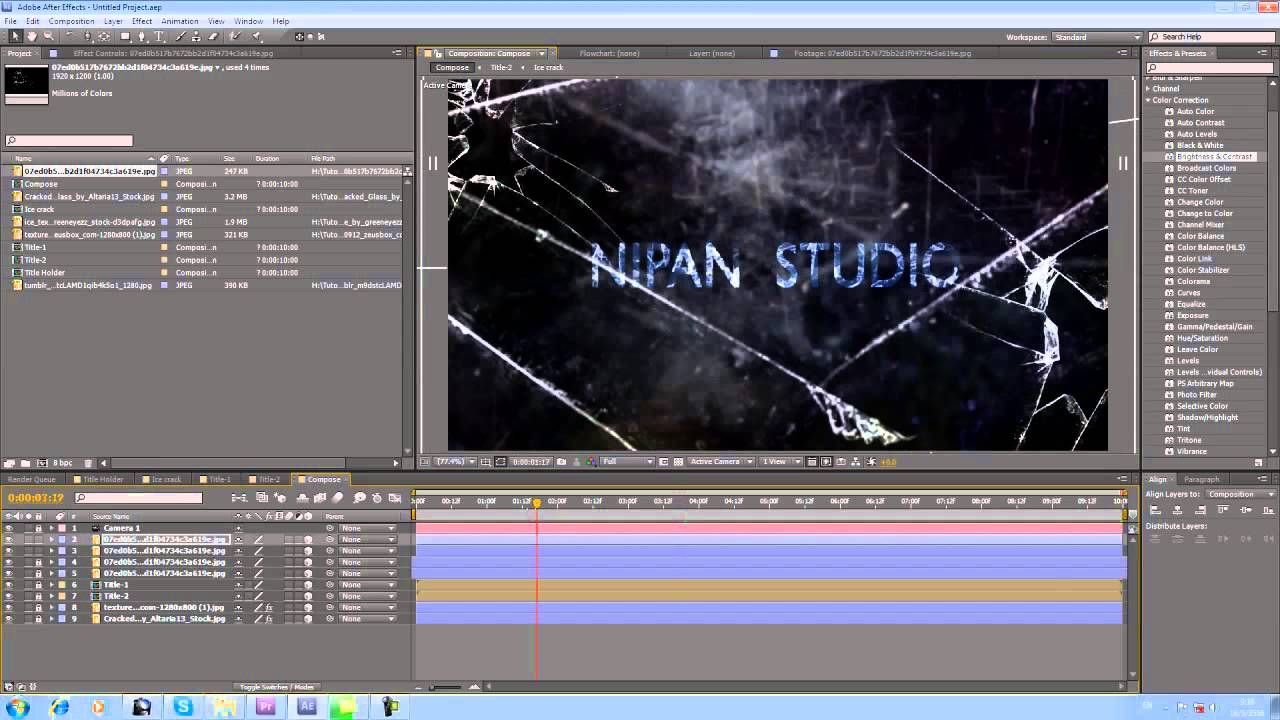
Task: Click the Take Snapshot camera icon
Action: [561, 462]
